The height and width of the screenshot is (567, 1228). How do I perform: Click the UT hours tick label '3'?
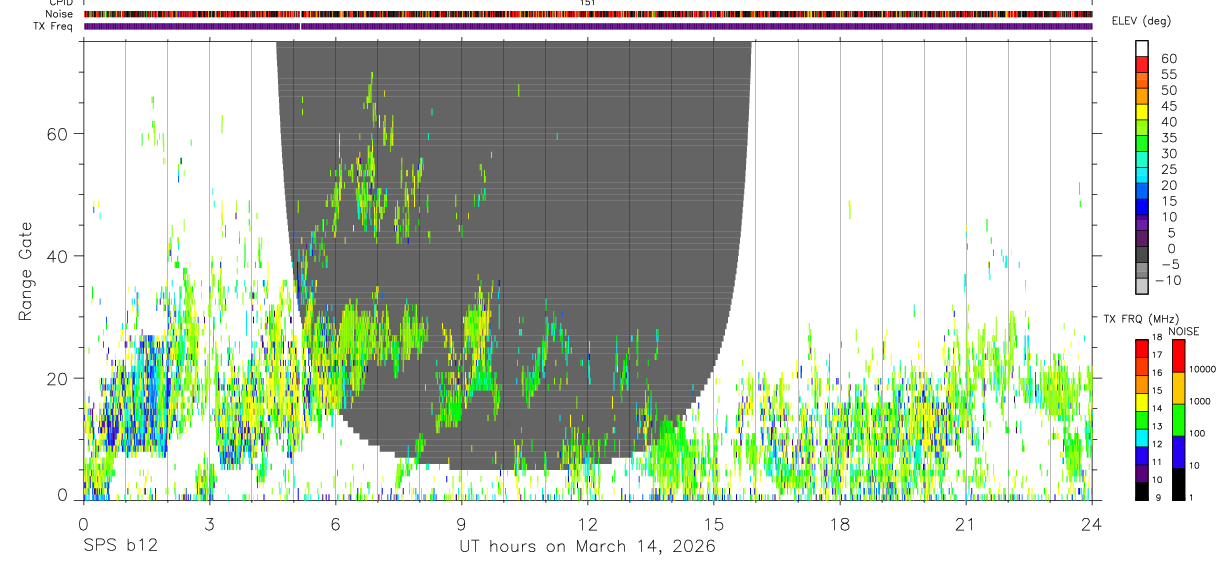210,524
